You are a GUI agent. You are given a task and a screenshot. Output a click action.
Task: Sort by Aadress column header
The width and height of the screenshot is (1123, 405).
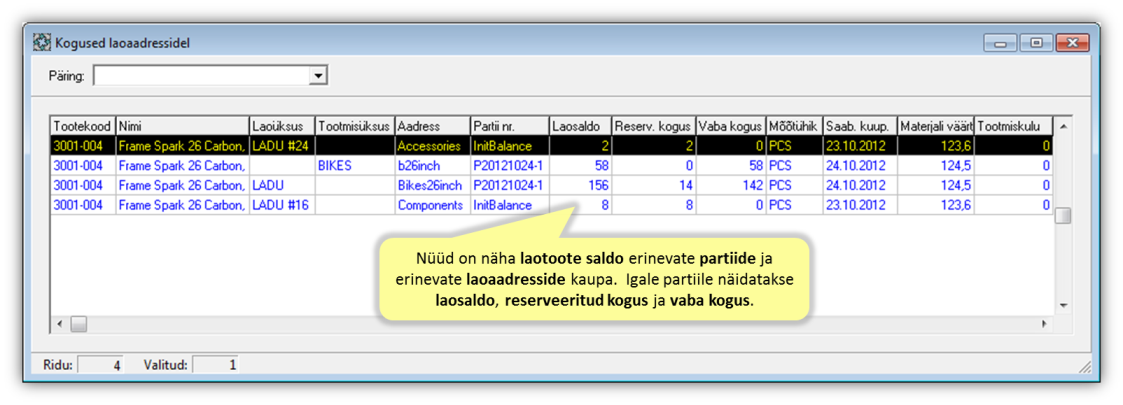click(x=433, y=125)
